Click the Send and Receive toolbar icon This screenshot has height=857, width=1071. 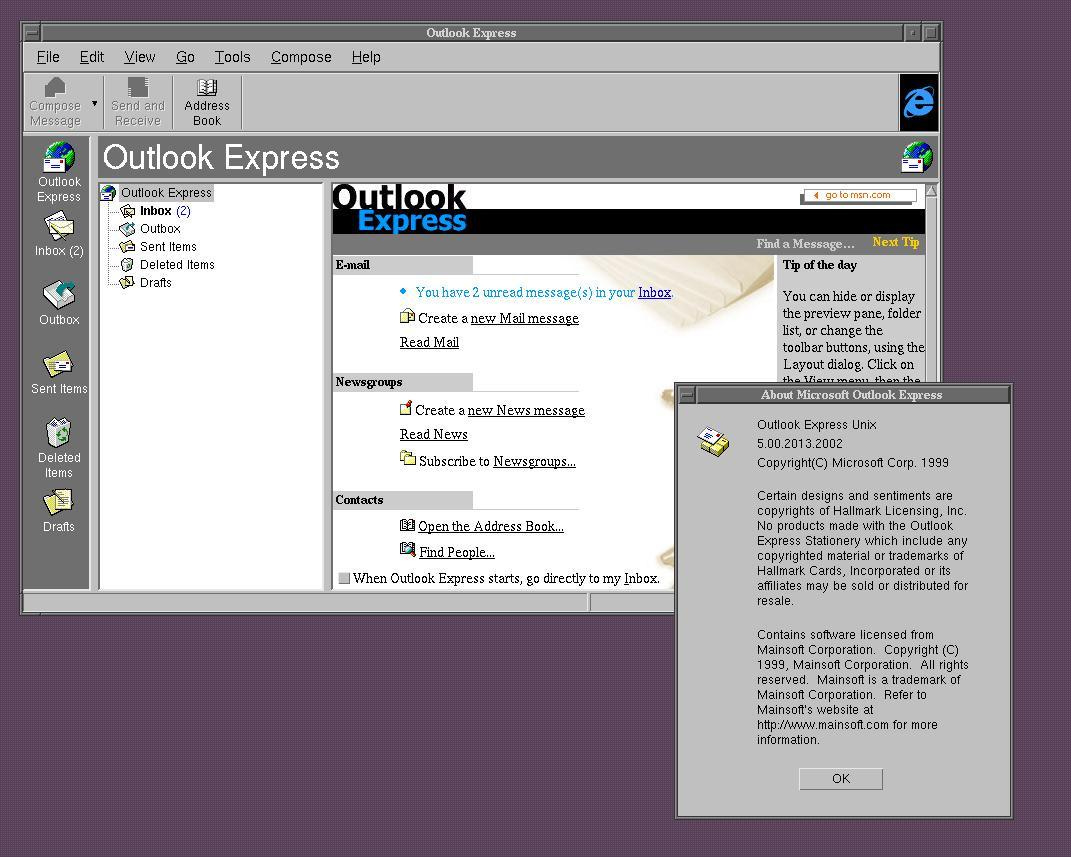click(x=137, y=100)
